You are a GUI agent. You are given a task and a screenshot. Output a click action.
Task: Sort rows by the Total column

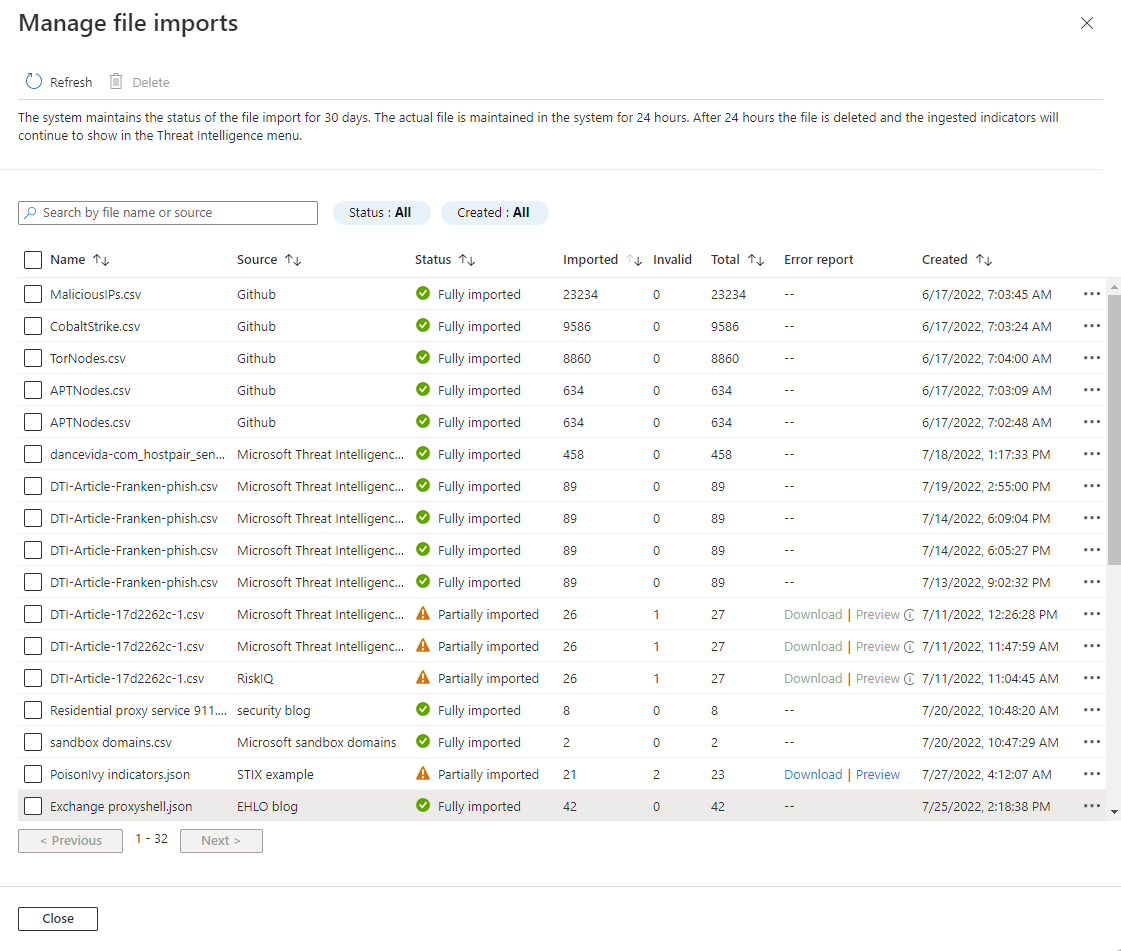pos(753,259)
